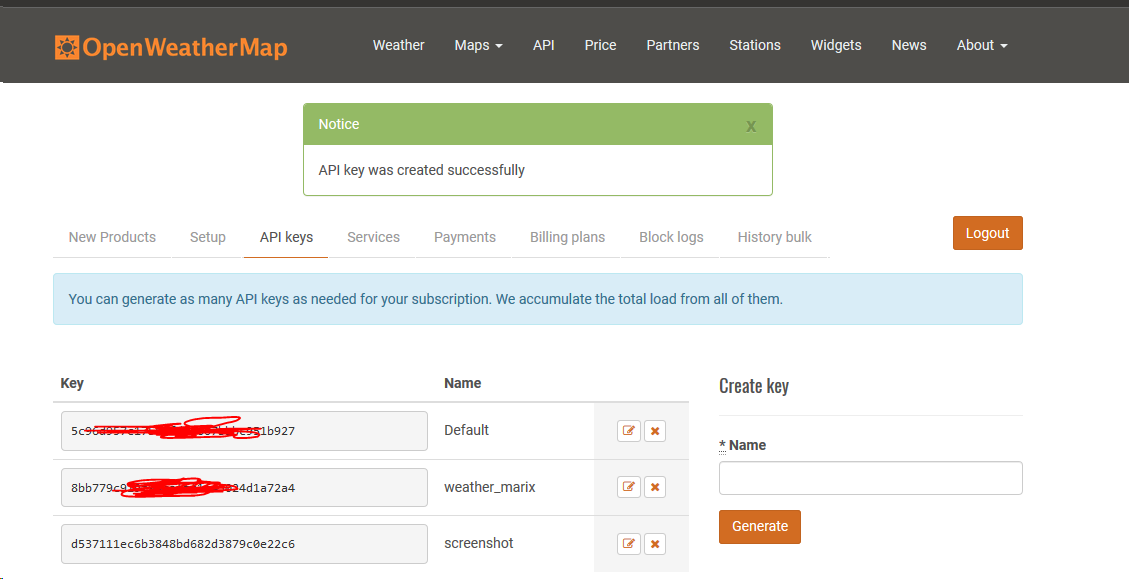Select the key d537111ec6b3848bd682d3879c0e22c6

(x=244, y=544)
